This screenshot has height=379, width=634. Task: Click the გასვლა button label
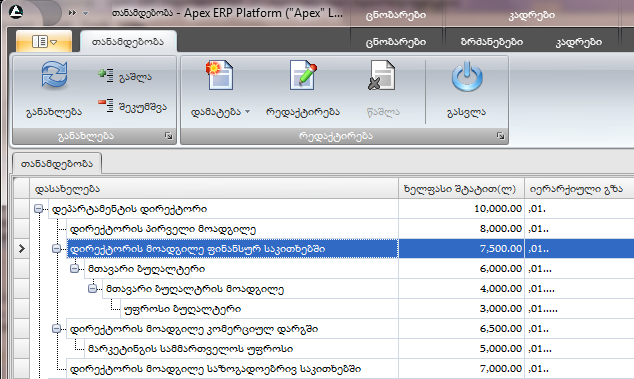pyautogui.click(x=467, y=112)
